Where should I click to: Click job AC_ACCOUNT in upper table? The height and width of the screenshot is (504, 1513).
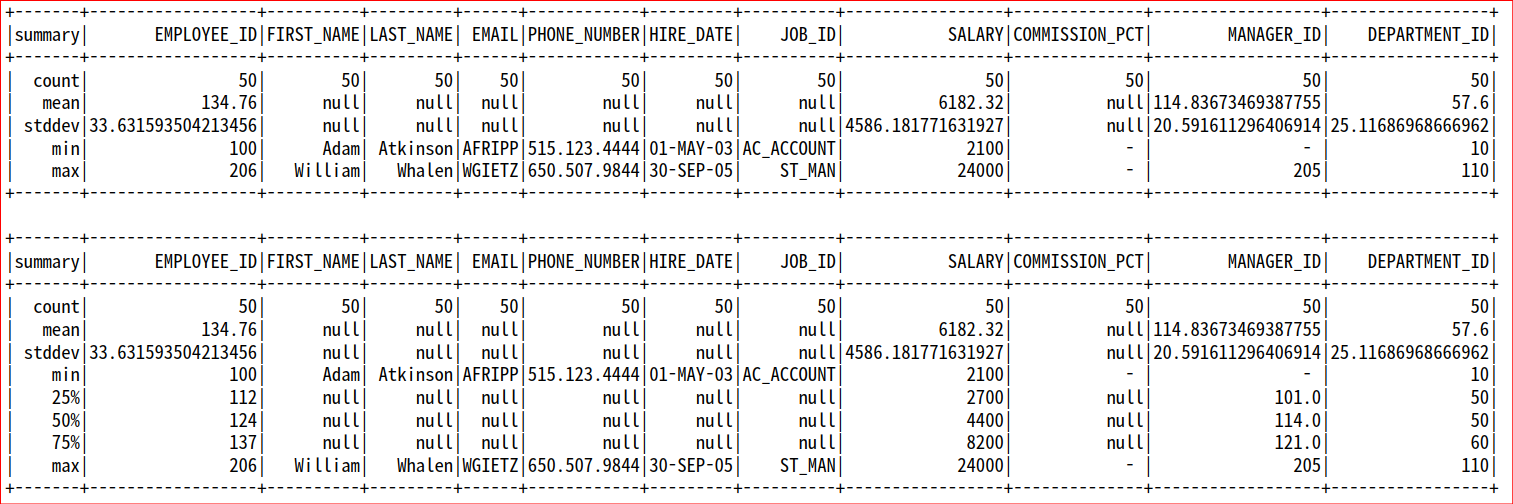[789, 148]
